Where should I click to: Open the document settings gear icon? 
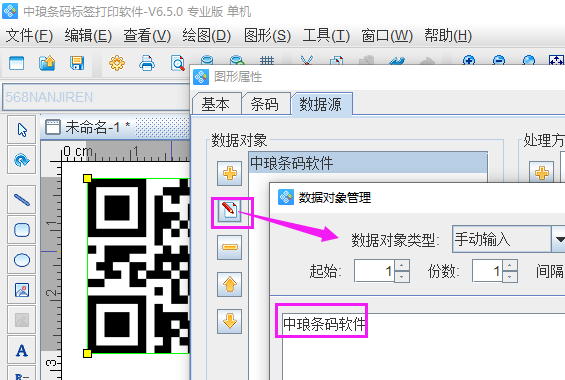[x=117, y=63]
